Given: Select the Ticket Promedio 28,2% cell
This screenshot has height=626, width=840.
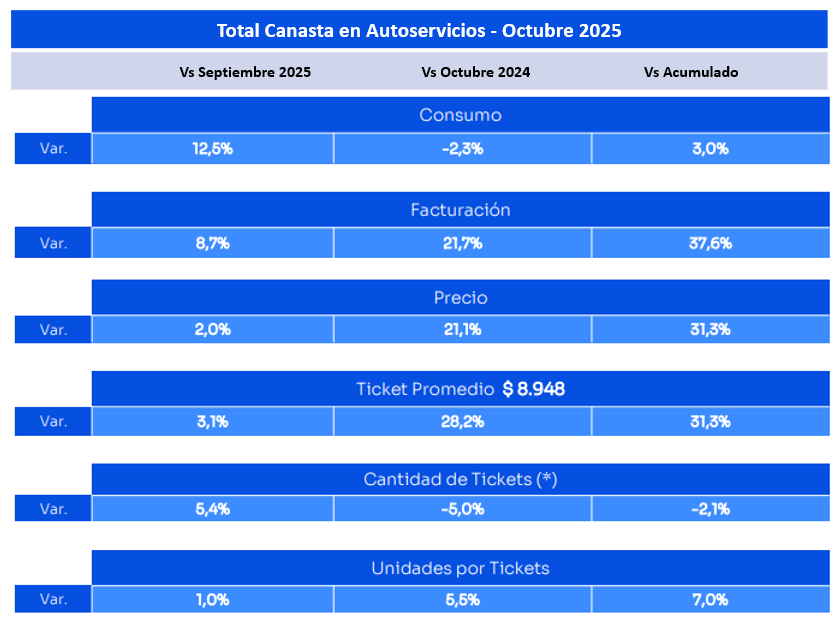Looking at the screenshot, I should click(x=463, y=421).
